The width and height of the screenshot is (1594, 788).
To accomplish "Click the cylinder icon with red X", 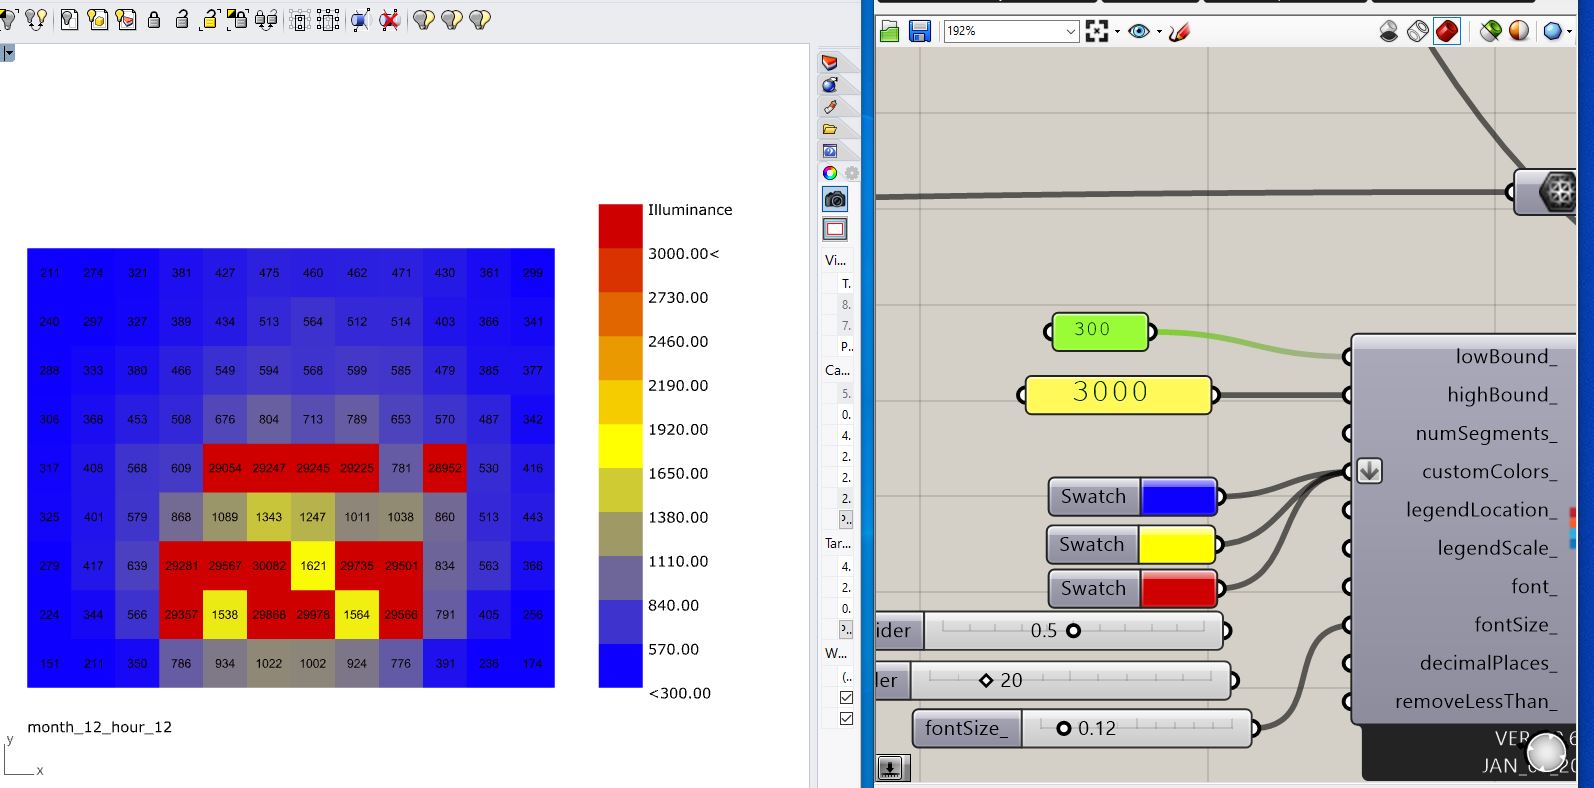I will tap(390, 19).
